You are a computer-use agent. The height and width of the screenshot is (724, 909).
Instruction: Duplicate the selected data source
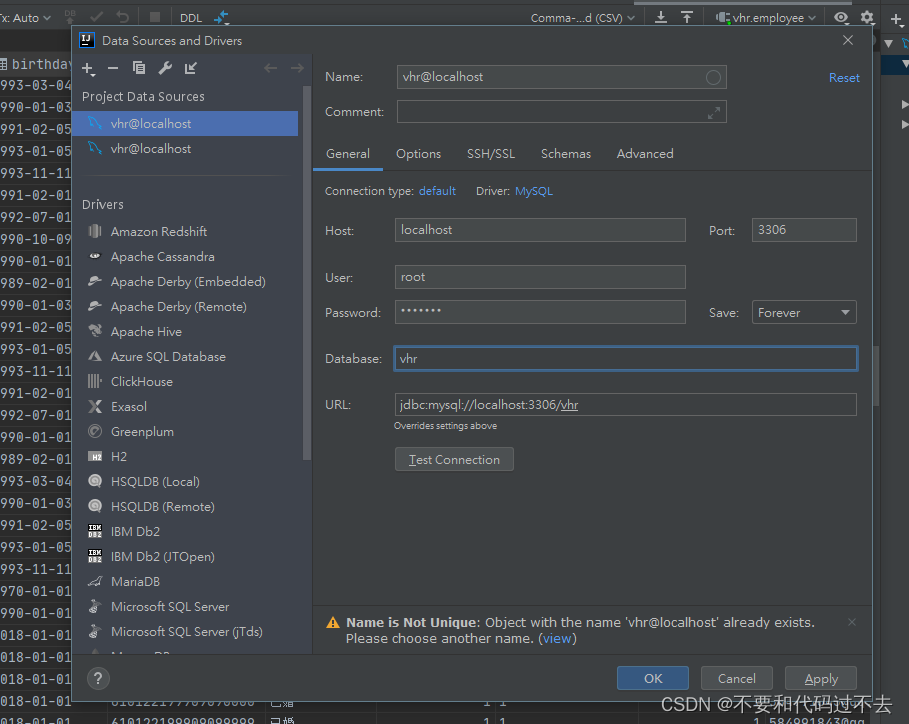pyautogui.click(x=139, y=68)
